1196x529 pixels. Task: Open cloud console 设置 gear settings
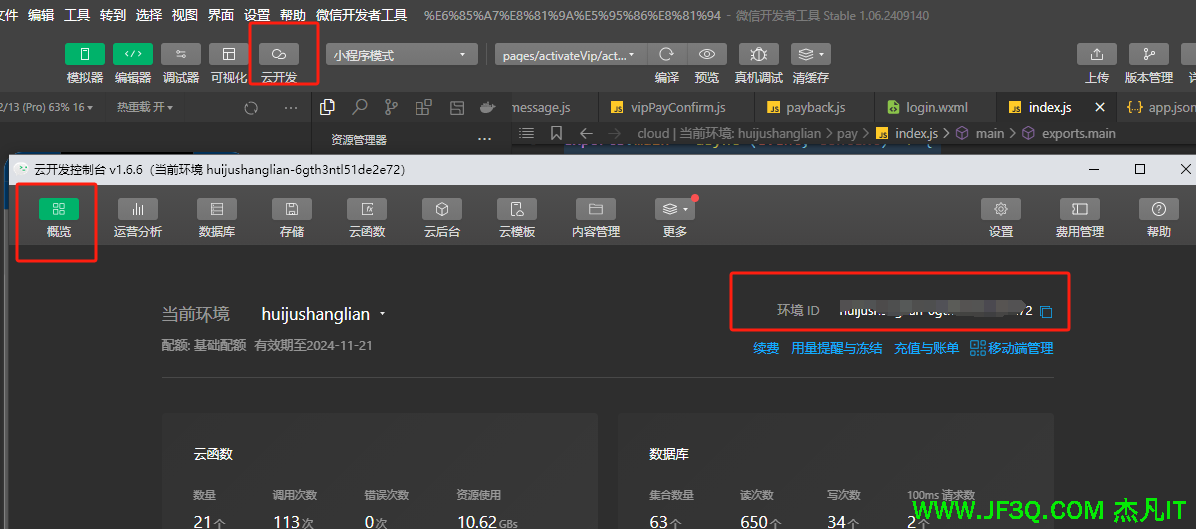(x=1001, y=220)
